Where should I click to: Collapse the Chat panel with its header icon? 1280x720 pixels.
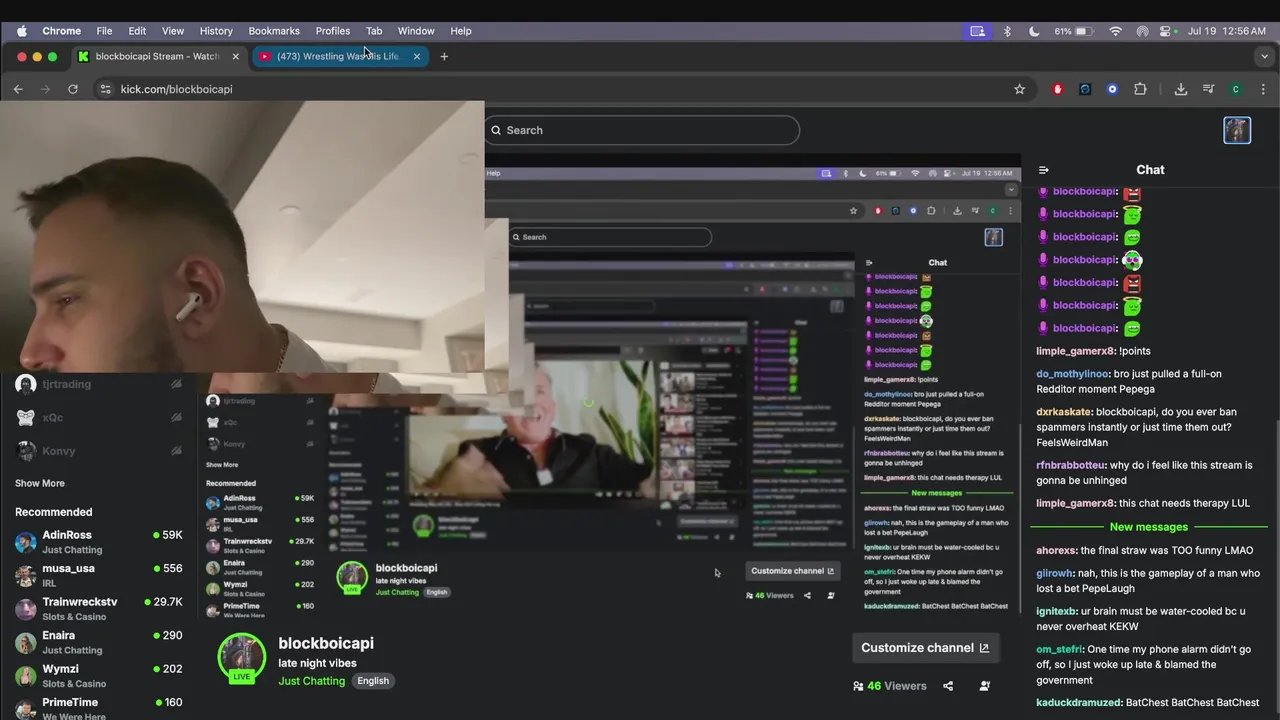click(x=1043, y=170)
